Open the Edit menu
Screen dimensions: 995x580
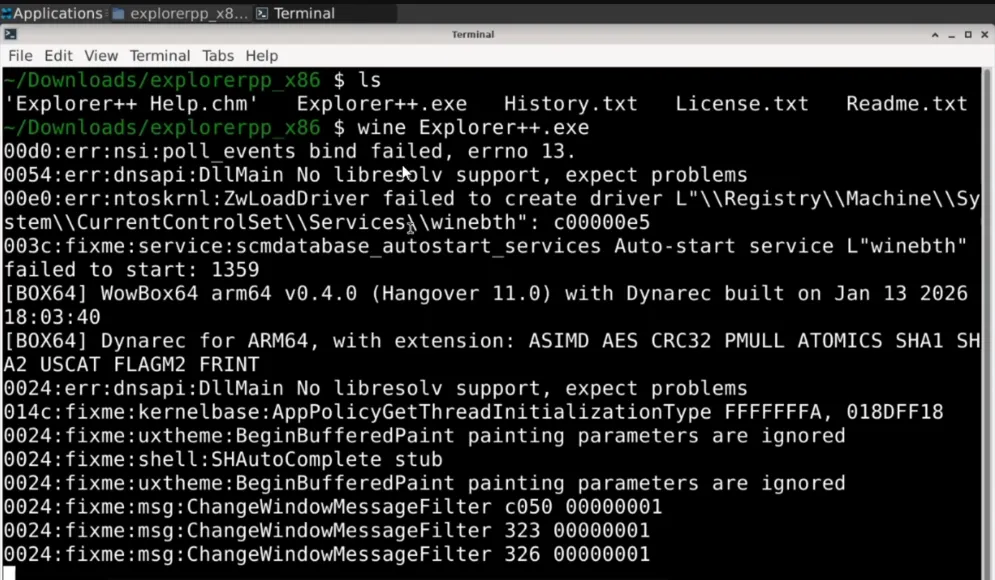(x=58, y=56)
